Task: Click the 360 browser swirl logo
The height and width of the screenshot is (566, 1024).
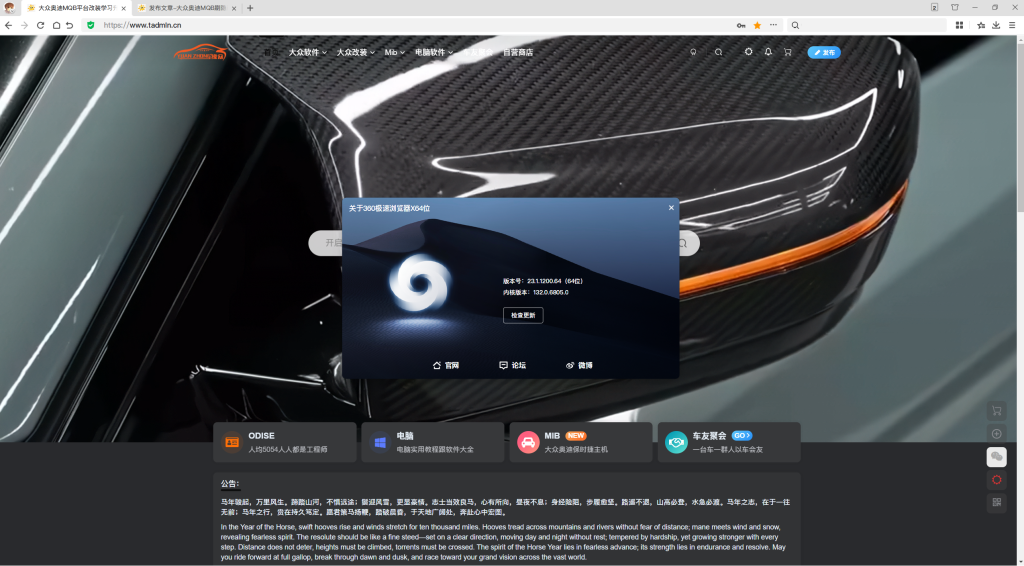Action: [x=419, y=283]
